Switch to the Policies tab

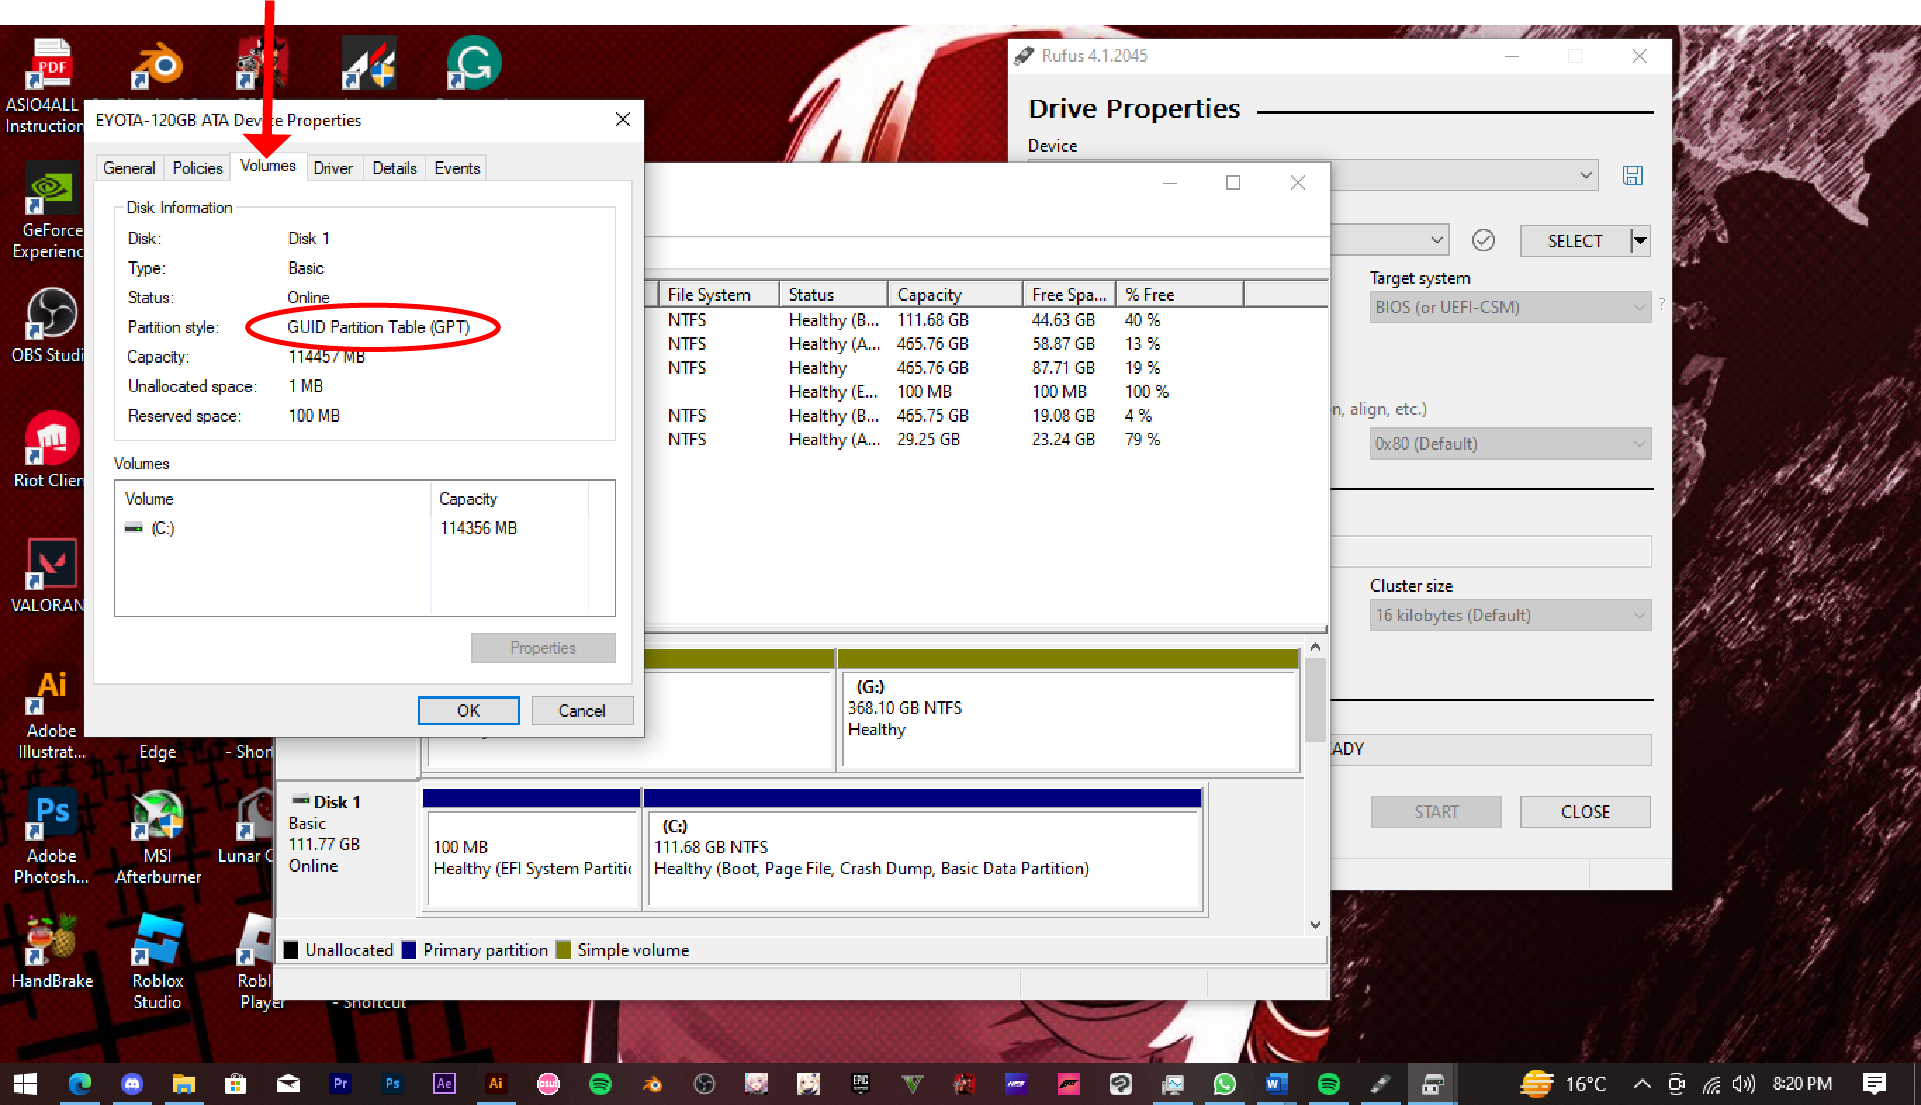(x=197, y=168)
